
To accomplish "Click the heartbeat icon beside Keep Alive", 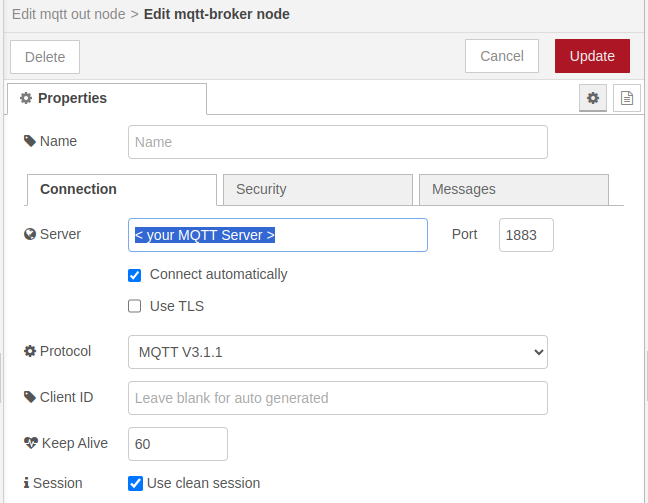I will [30, 443].
